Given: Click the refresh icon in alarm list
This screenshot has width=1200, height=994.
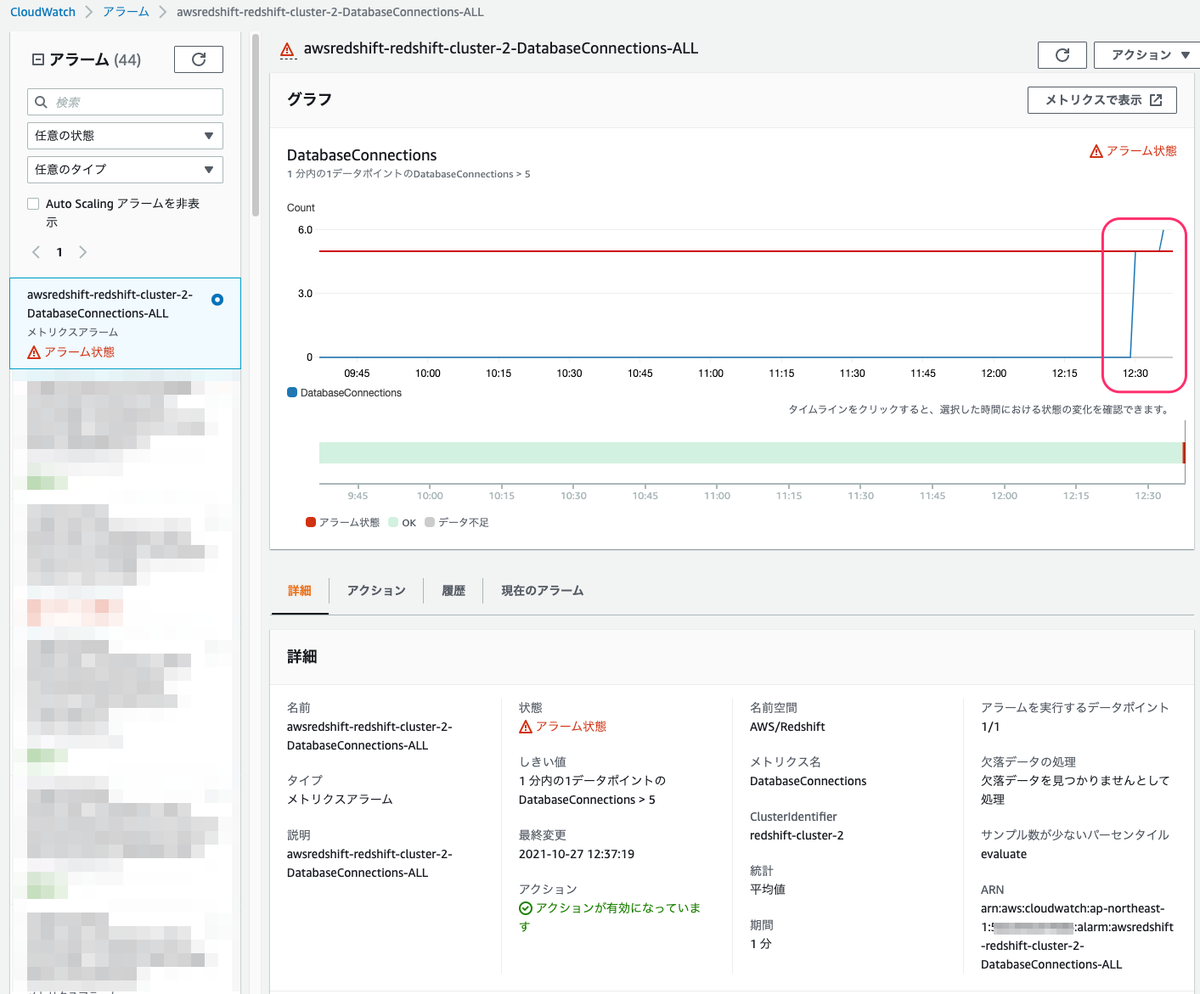Looking at the screenshot, I should 198,59.
